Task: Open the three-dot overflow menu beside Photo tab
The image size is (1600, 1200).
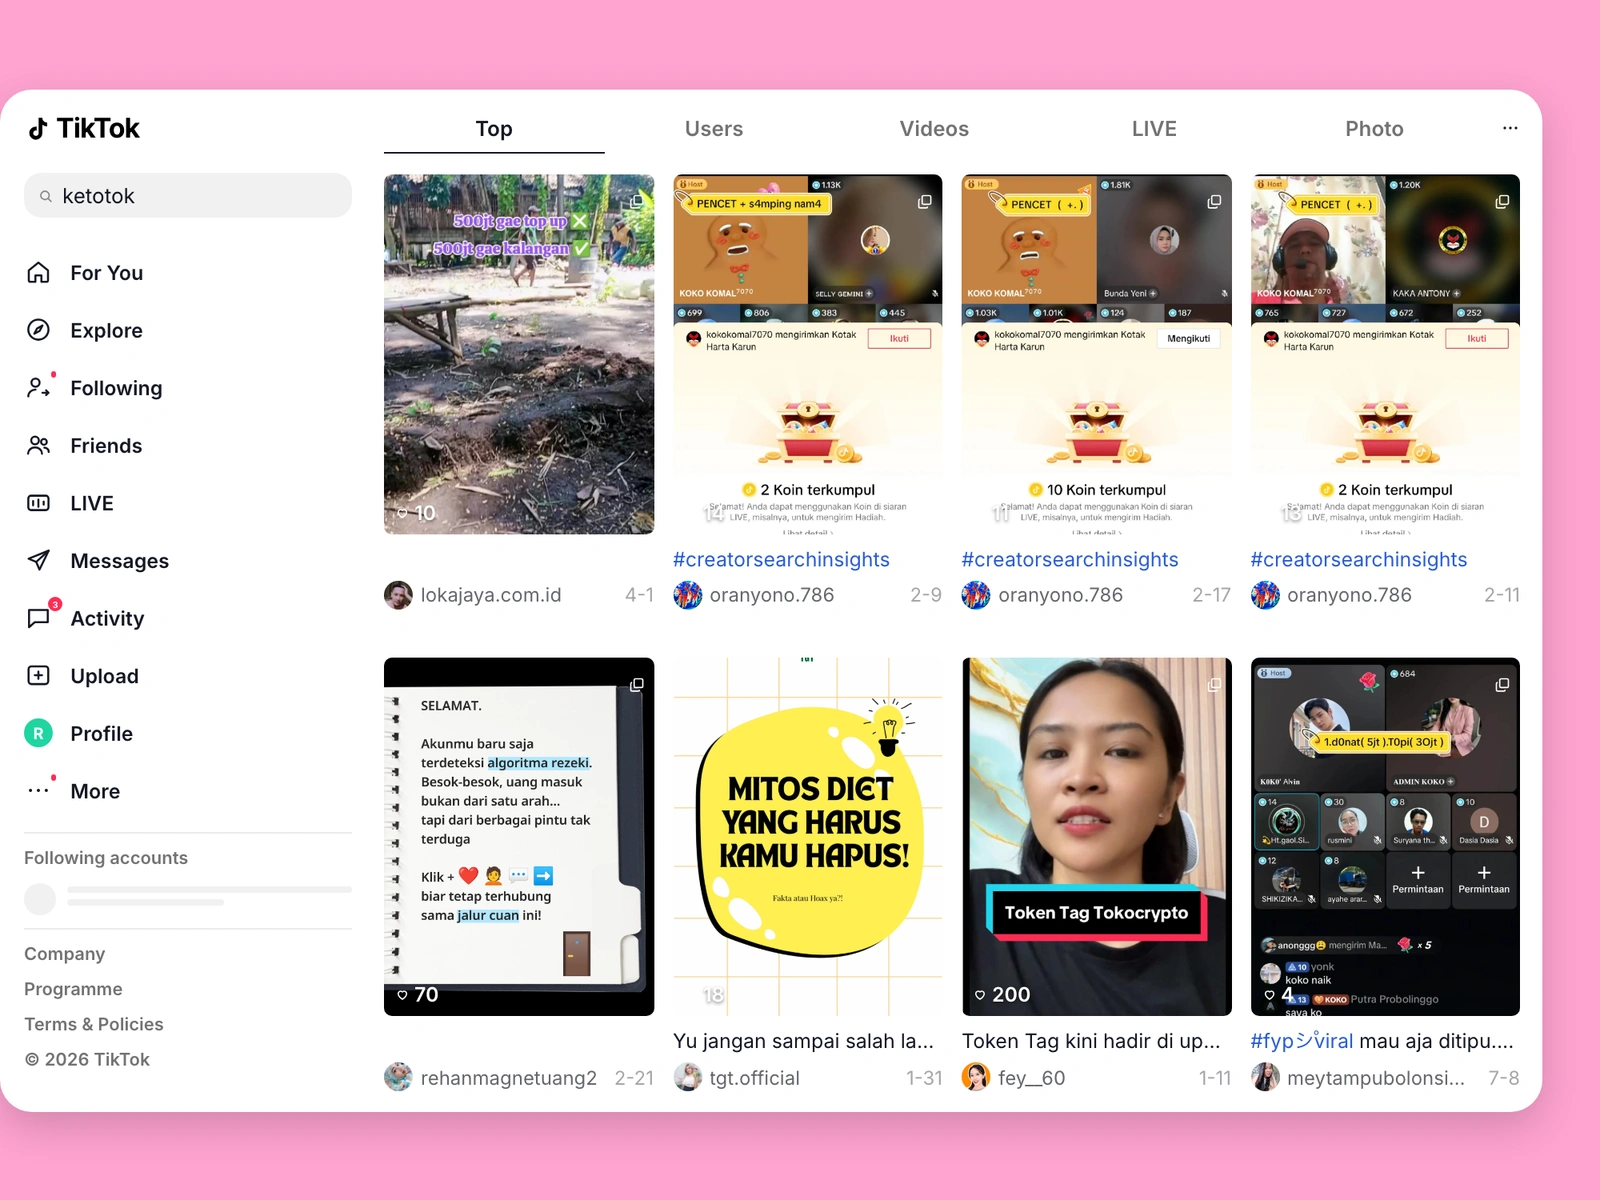Action: tap(1510, 128)
